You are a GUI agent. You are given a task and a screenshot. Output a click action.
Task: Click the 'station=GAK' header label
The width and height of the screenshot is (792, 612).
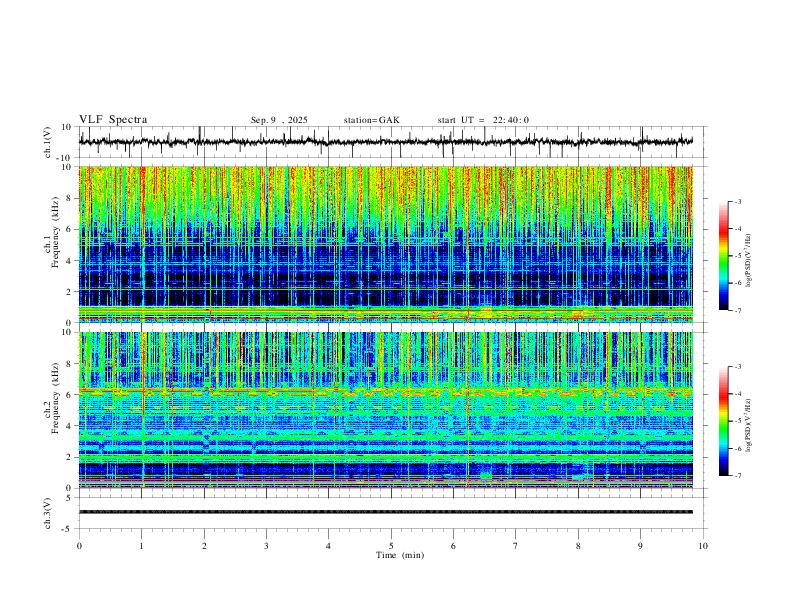pyautogui.click(x=371, y=120)
